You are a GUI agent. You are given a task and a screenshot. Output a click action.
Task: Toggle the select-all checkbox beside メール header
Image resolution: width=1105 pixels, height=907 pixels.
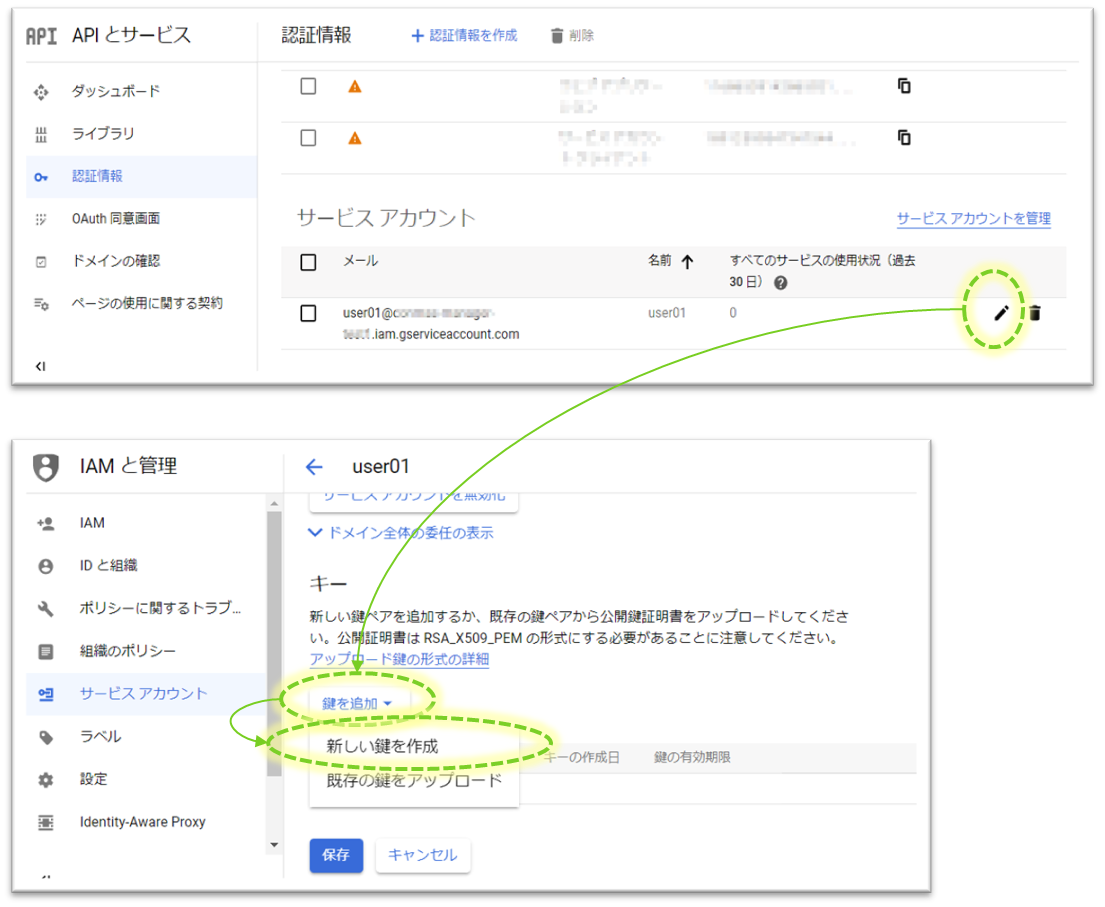[308, 262]
